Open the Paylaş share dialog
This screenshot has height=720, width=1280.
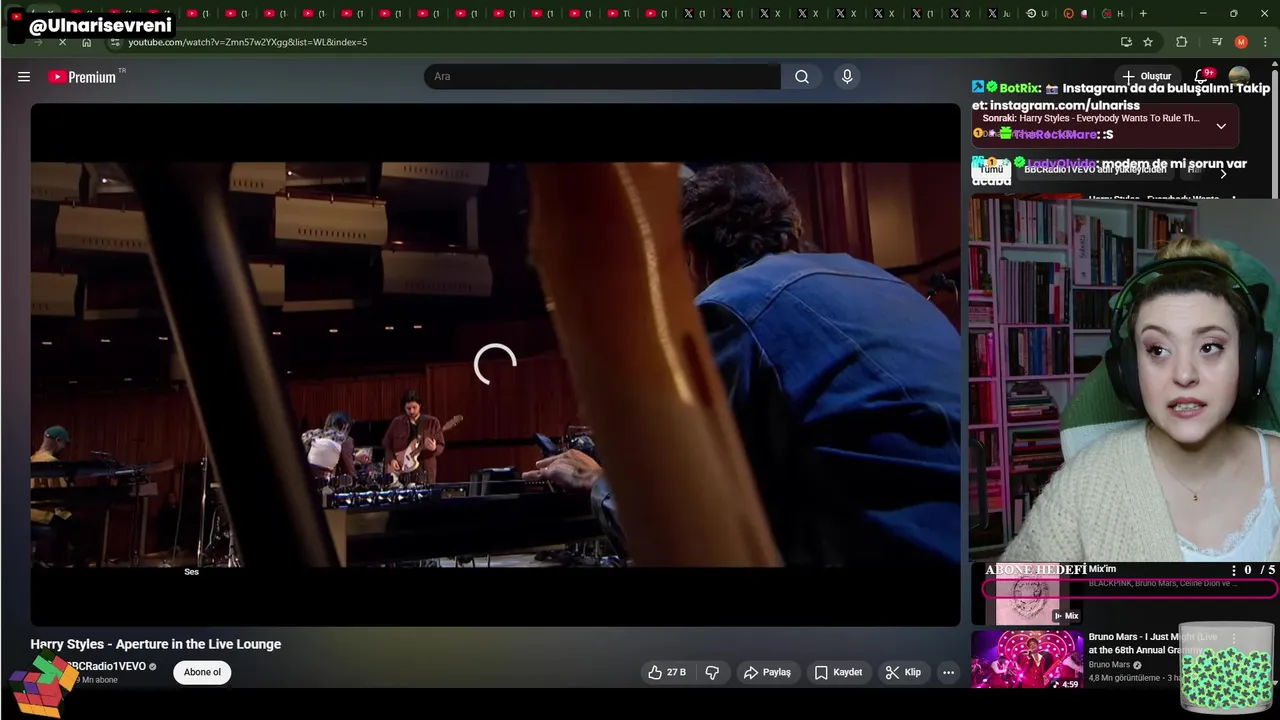click(x=767, y=672)
